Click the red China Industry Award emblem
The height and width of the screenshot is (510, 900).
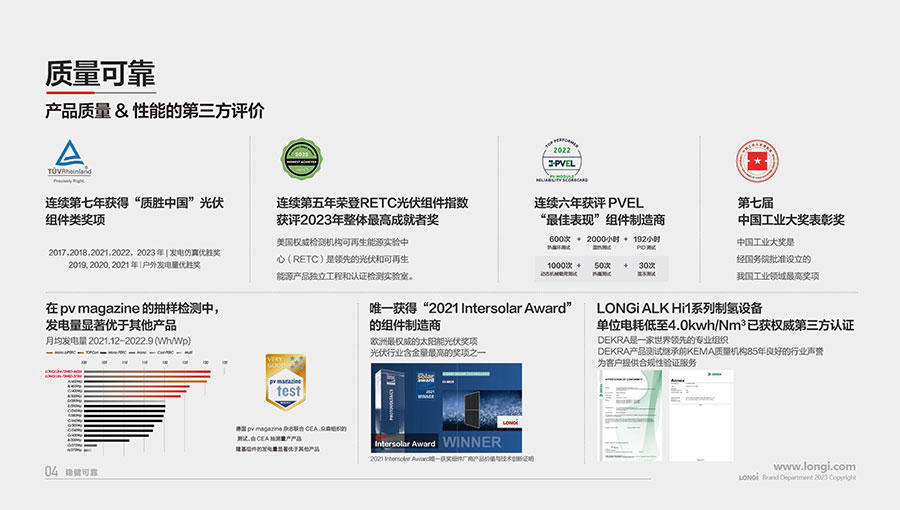click(x=757, y=161)
